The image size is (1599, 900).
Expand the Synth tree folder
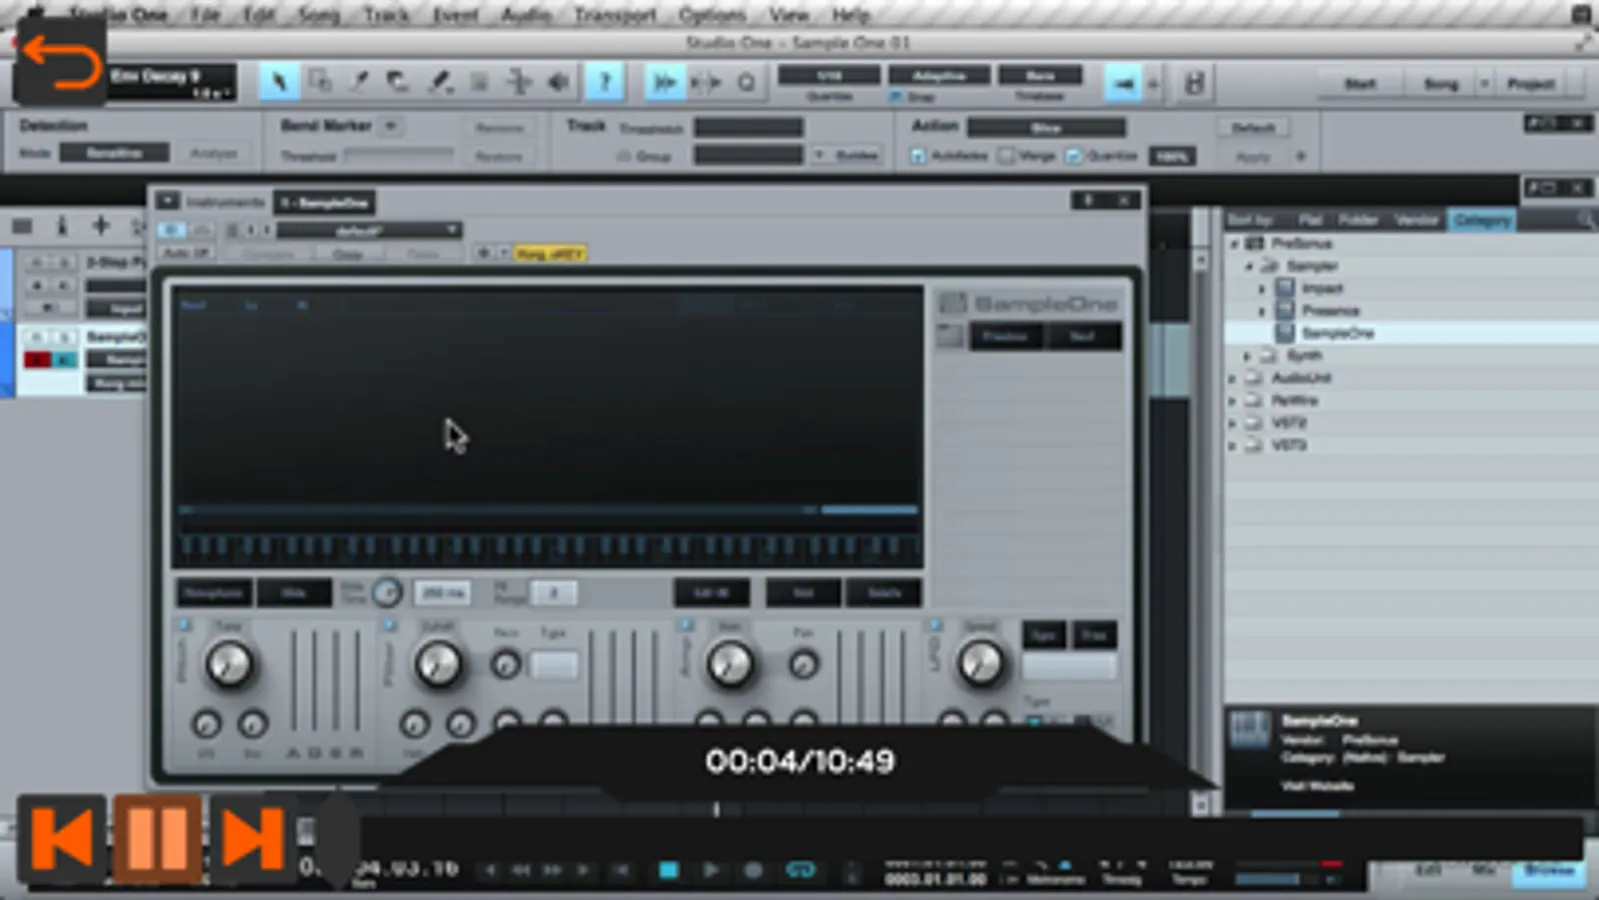pos(1248,355)
